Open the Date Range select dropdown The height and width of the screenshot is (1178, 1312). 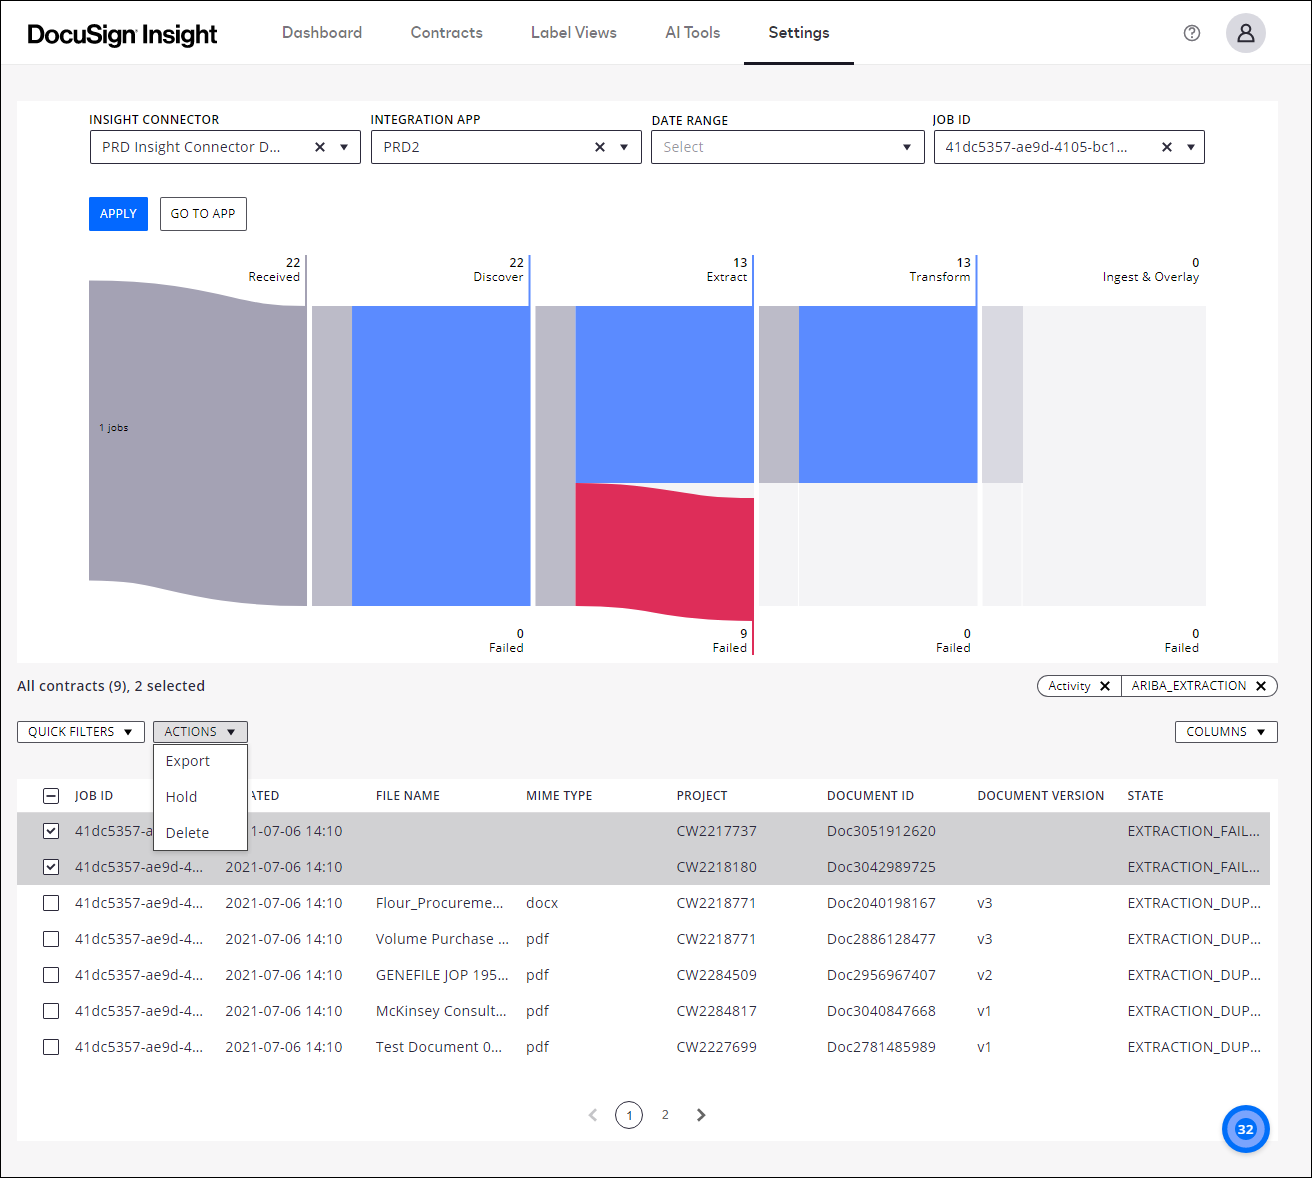[787, 146]
